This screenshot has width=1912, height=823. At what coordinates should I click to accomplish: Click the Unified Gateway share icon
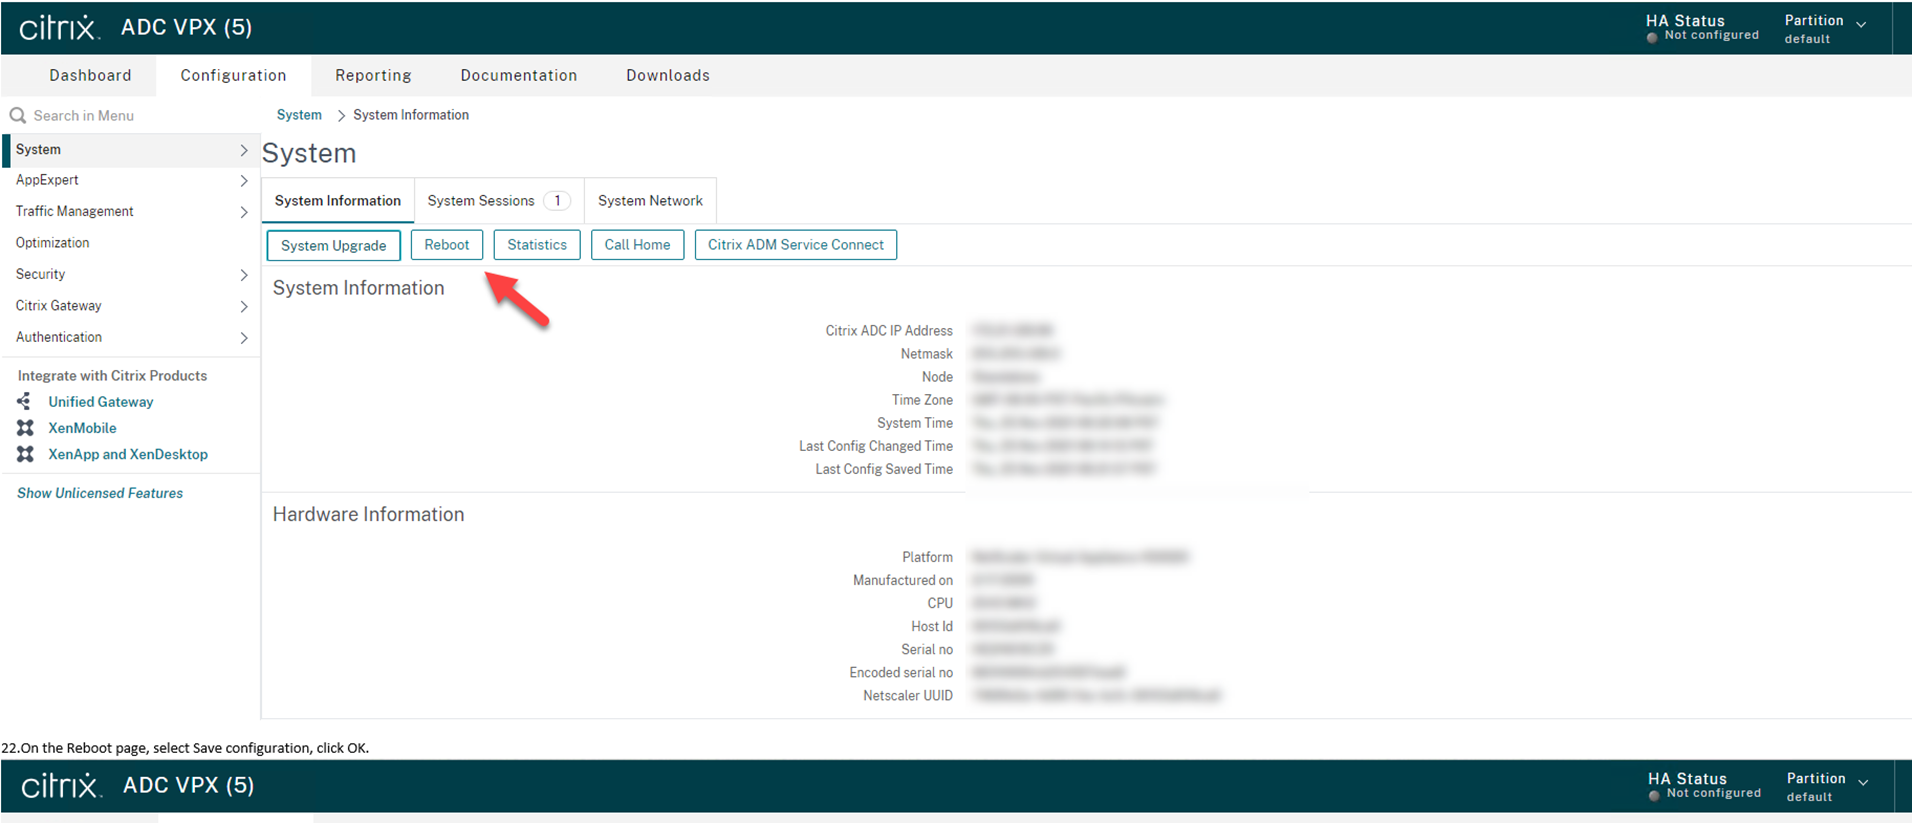pyautogui.click(x=24, y=401)
